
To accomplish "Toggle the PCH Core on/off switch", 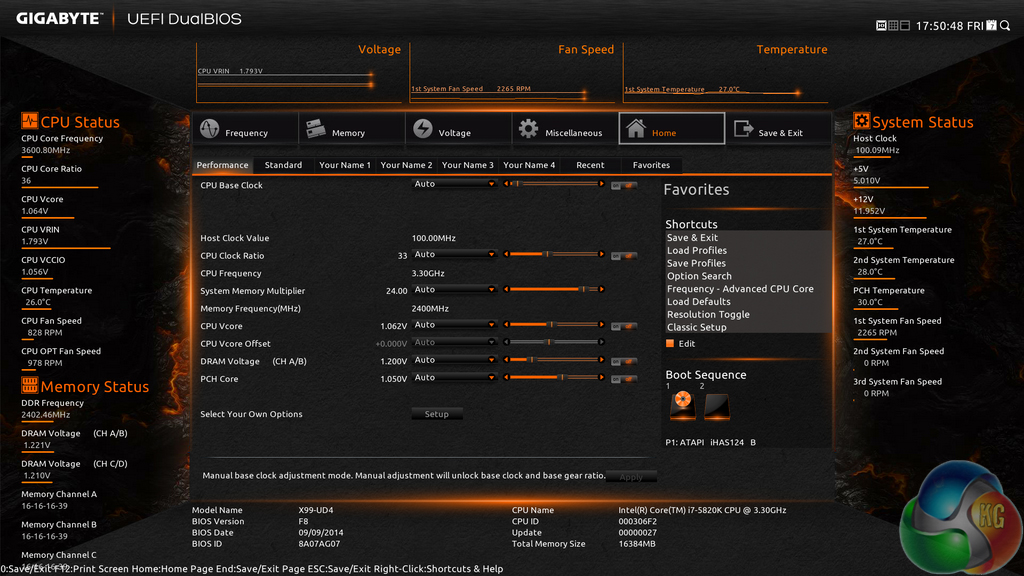I will [x=624, y=379].
